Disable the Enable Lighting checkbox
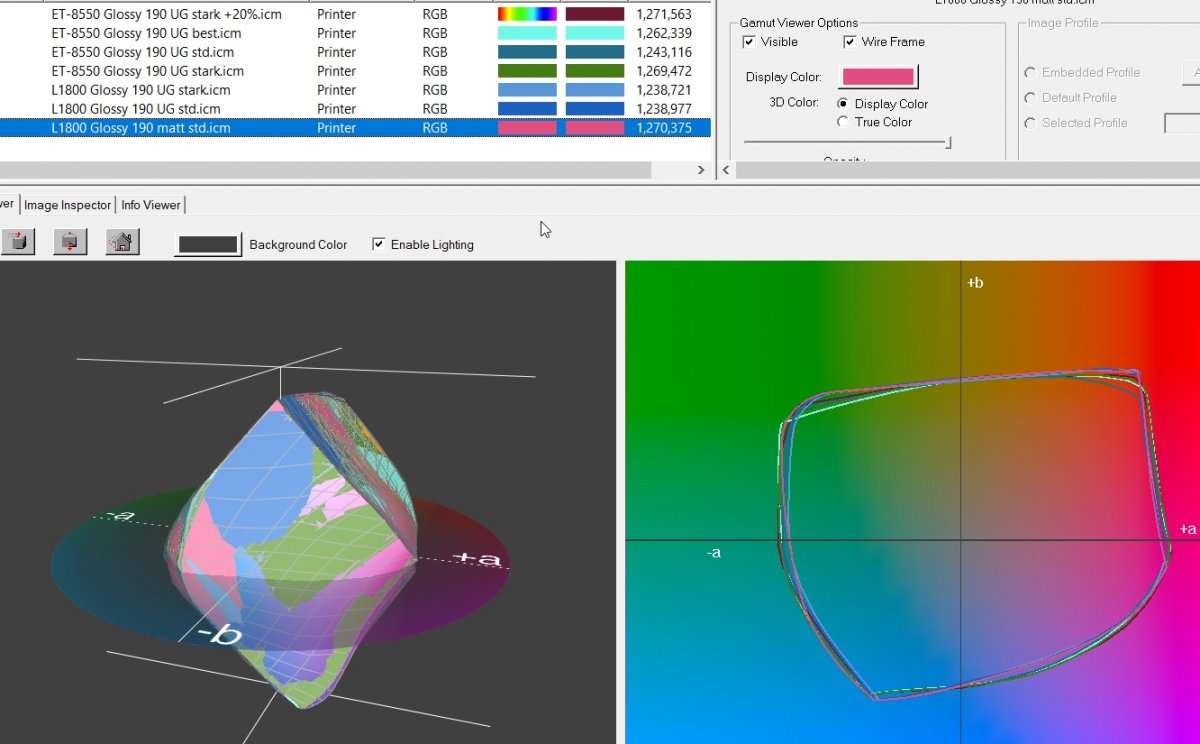Viewport: 1200px width, 744px height. 378,244
